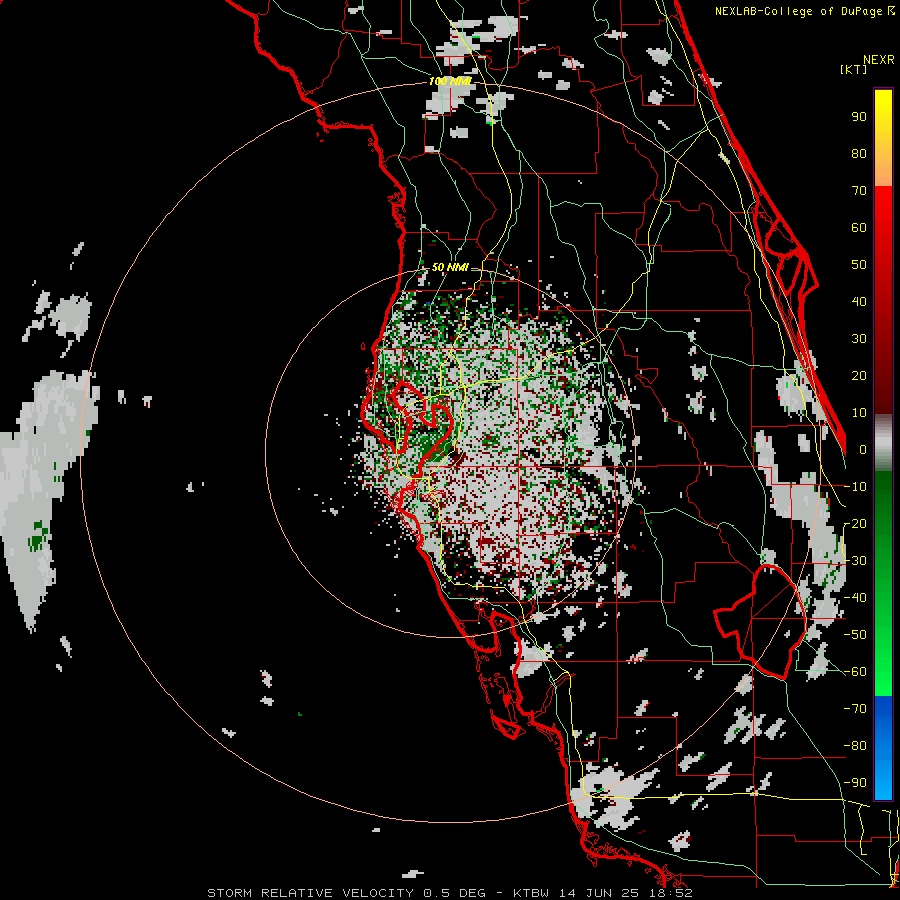Click the -90 knot scale label
The height and width of the screenshot is (900, 900).
(855, 783)
